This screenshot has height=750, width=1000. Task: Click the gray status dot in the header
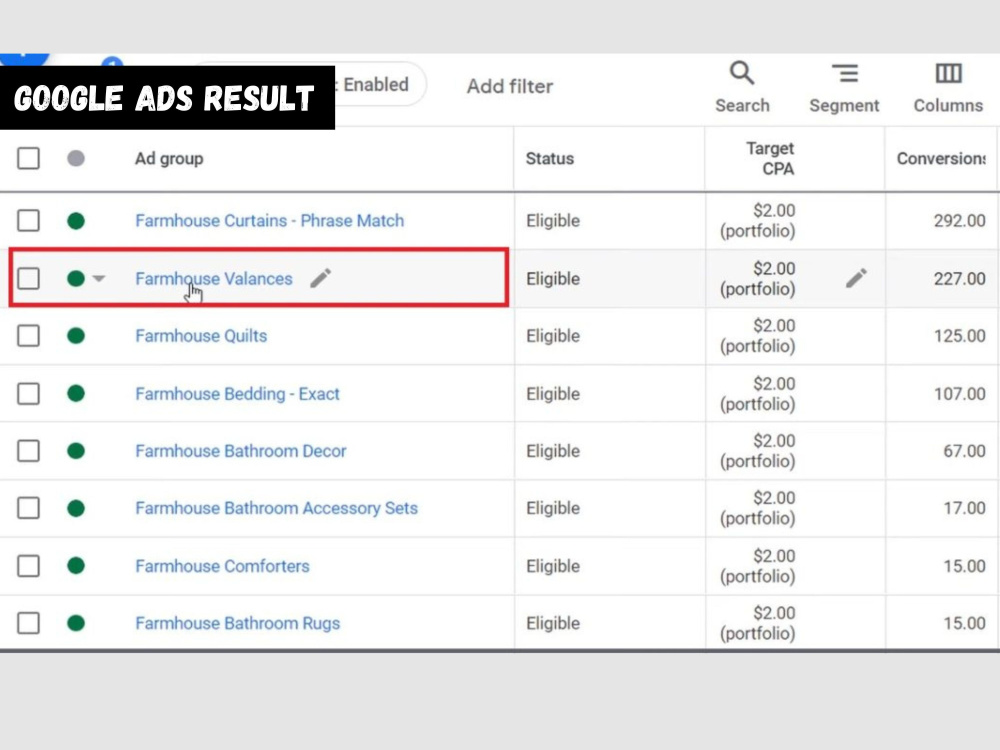point(76,158)
